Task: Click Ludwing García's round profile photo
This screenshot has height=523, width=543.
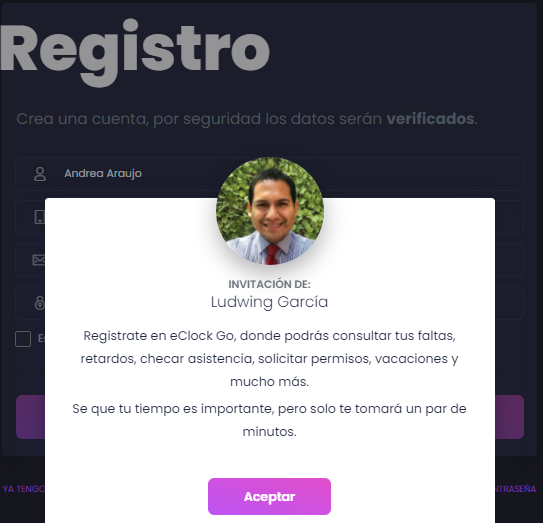Action: pyautogui.click(x=270, y=211)
